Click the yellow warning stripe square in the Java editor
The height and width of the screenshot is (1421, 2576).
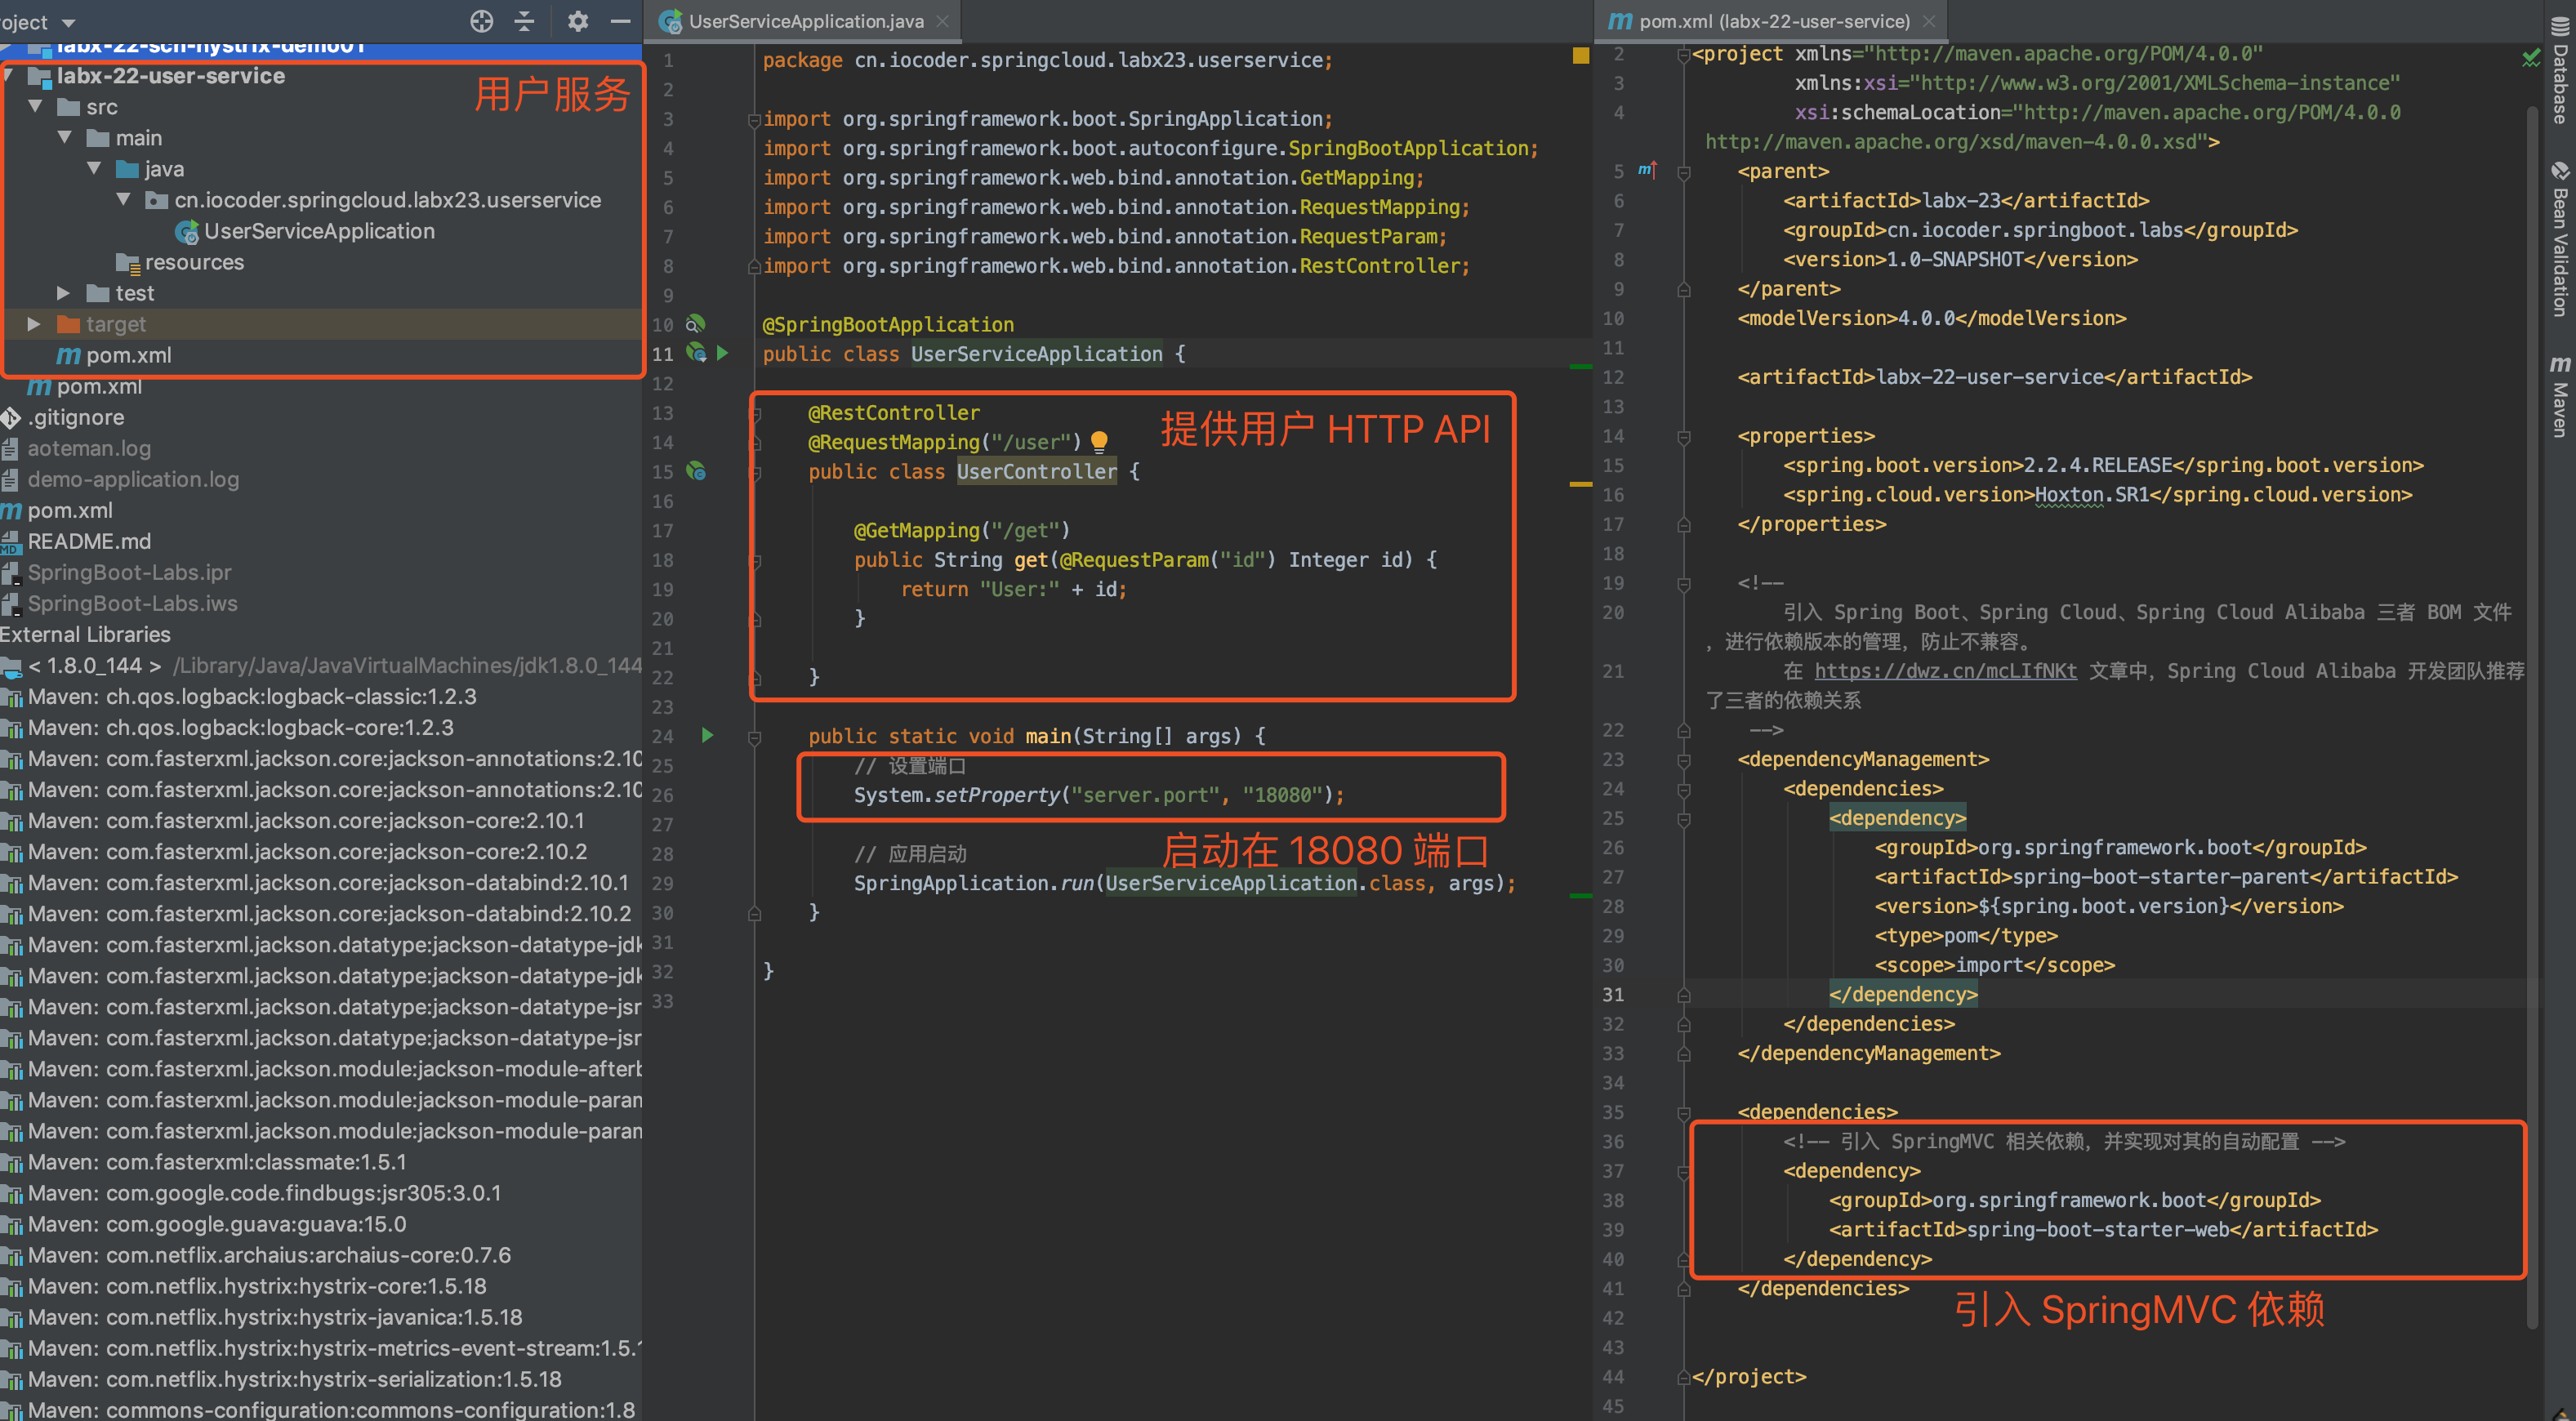click(x=1580, y=56)
